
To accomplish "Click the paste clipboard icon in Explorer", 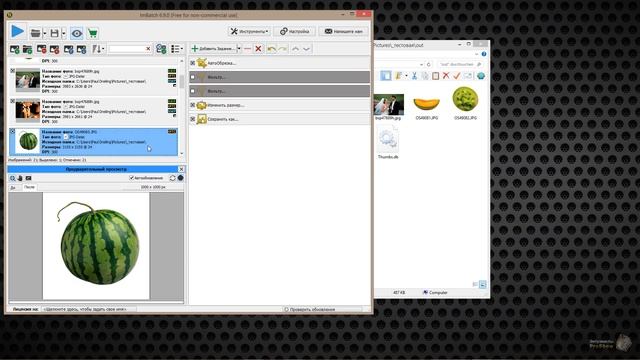I will coord(436,76).
